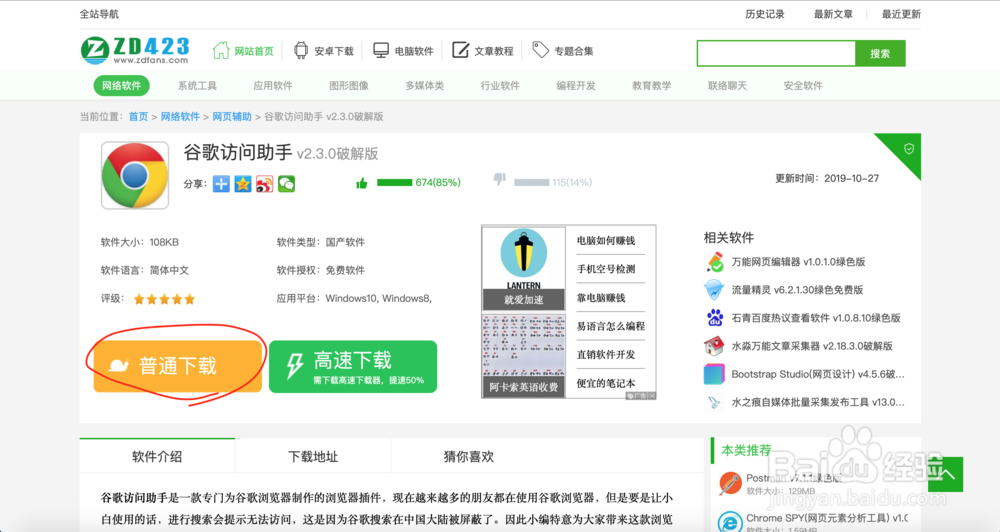Open 全站导航 link
The width and height of the screenshot is (1000, 532).
point(99,14)
